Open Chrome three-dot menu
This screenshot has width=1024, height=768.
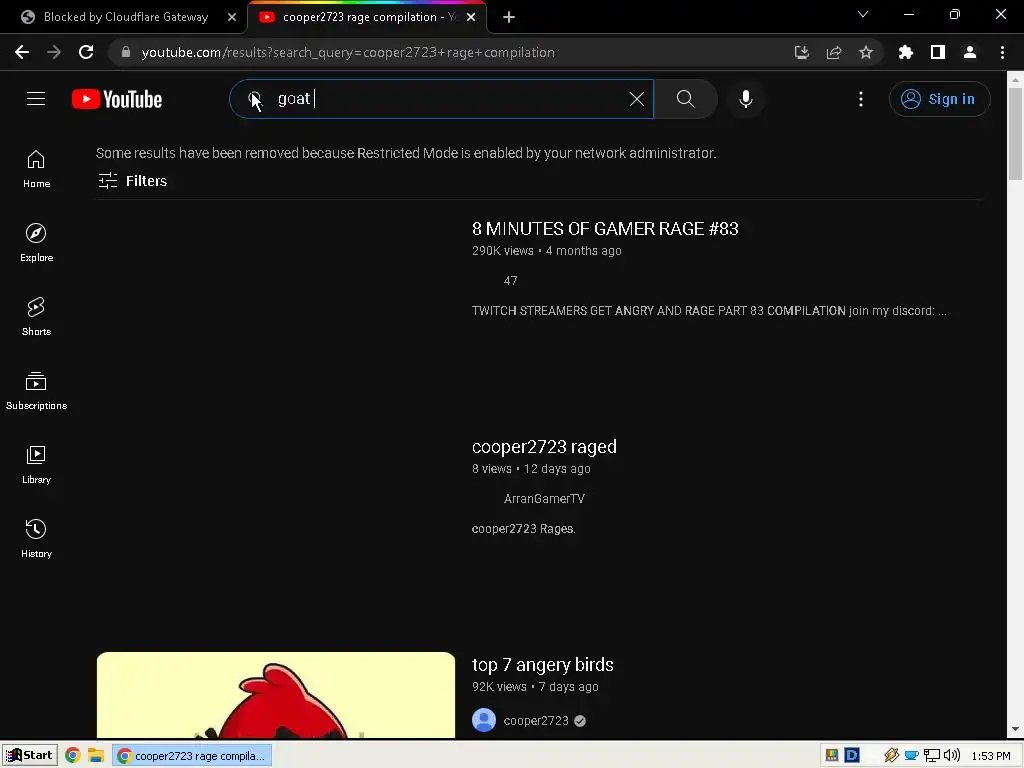coord(1002,52)
